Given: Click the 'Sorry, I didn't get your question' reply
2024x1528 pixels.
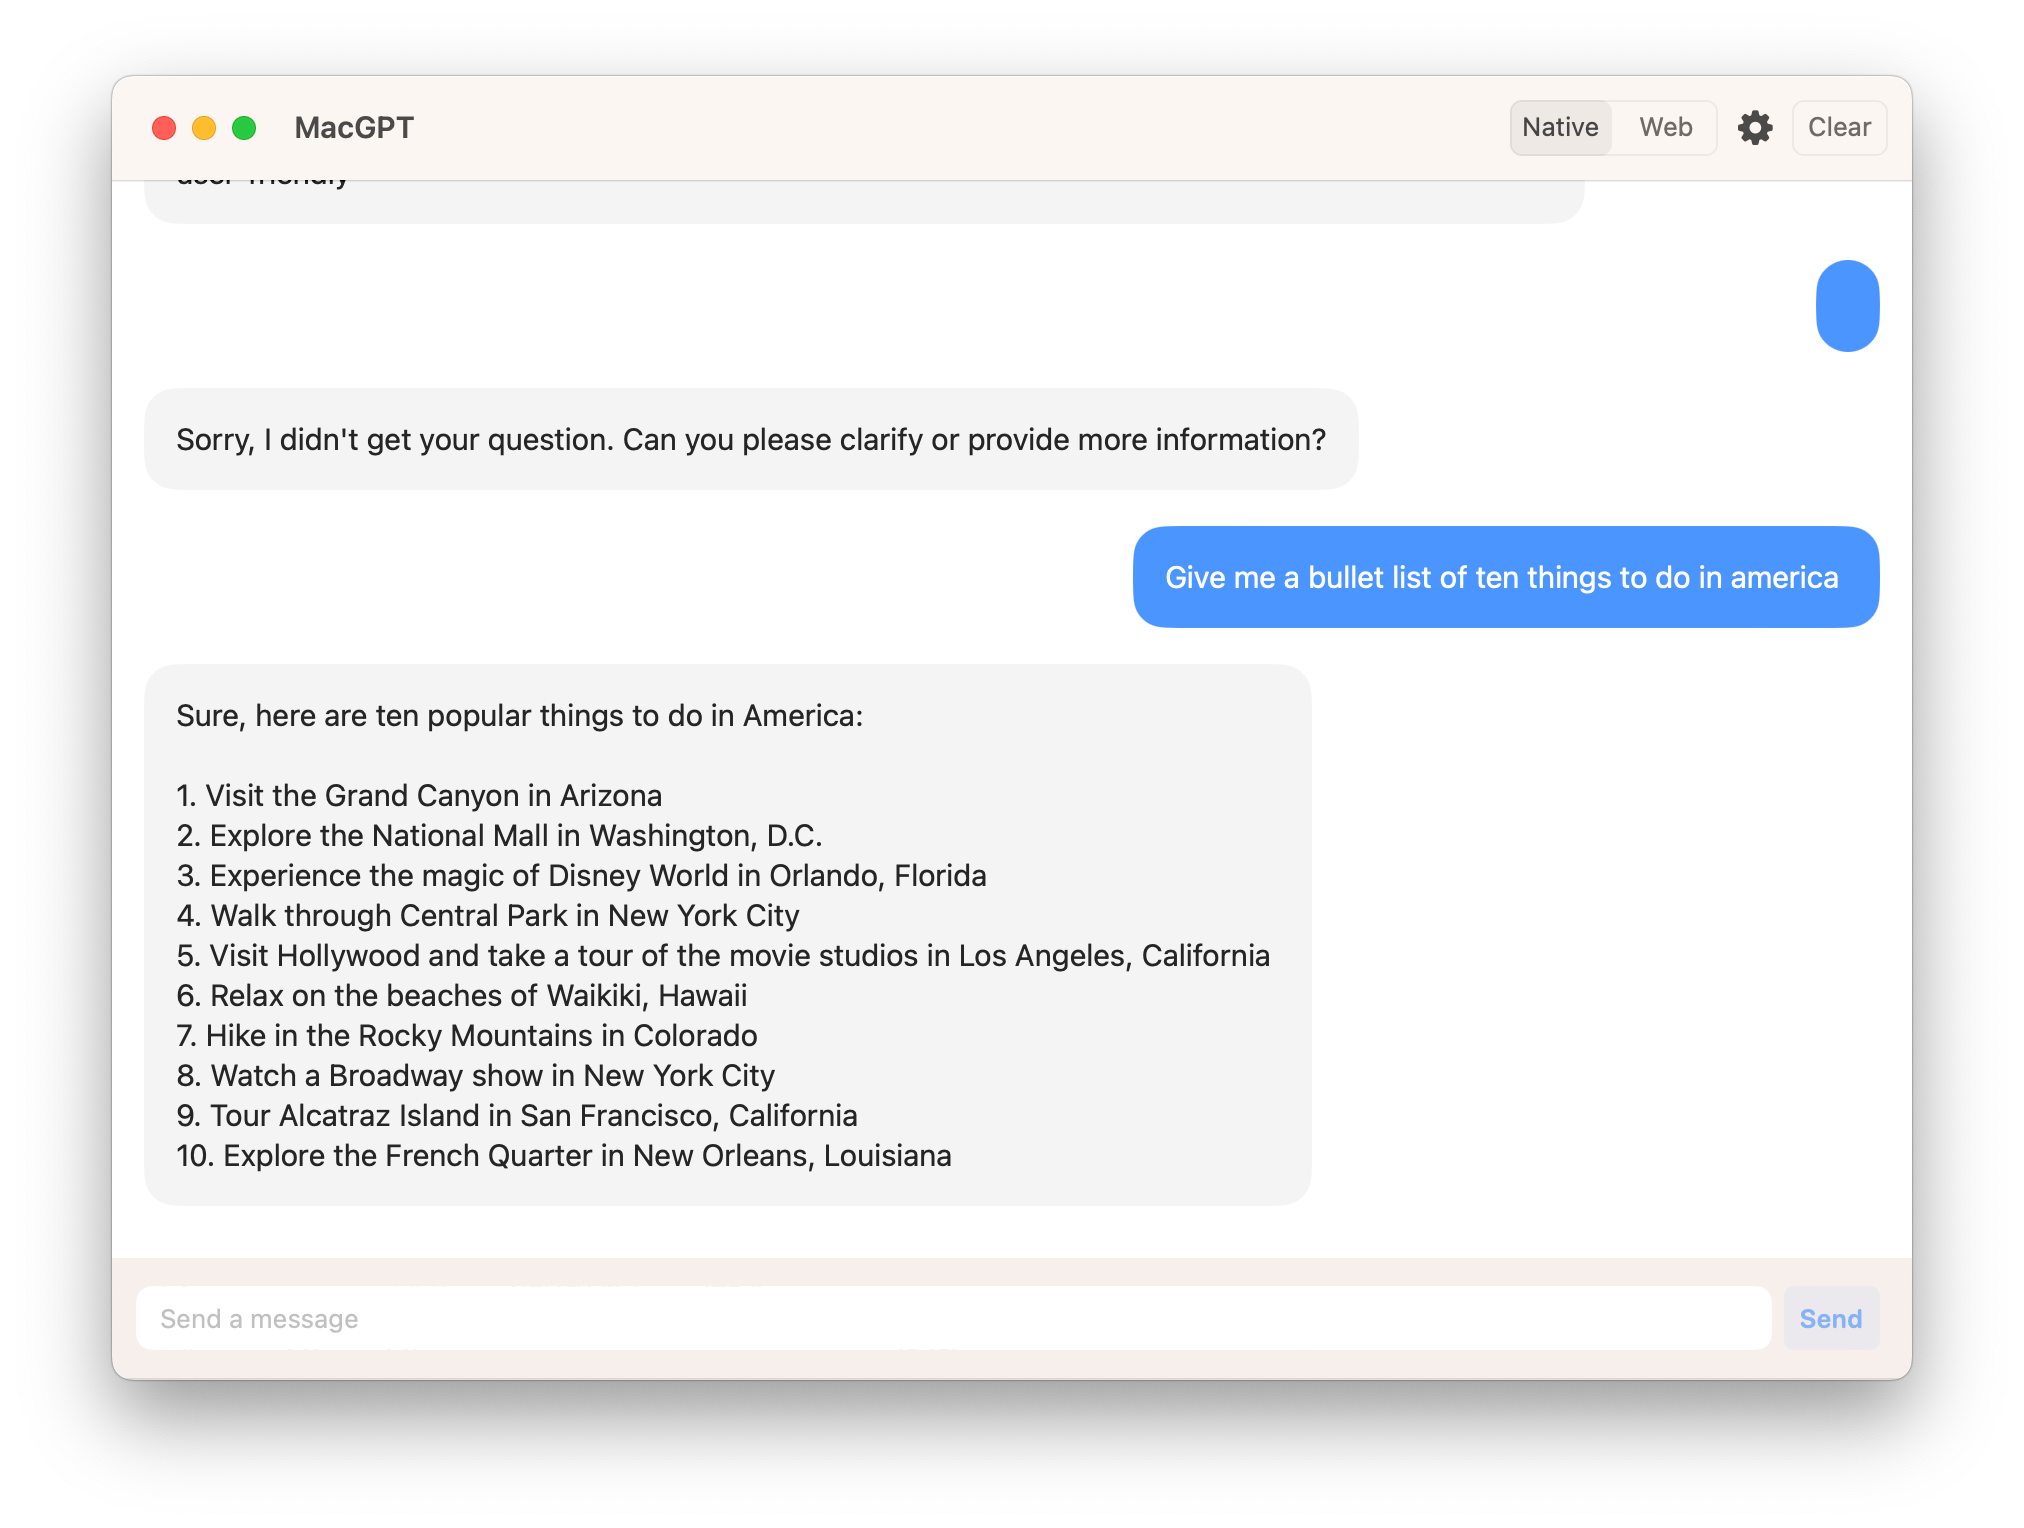Looking at the screenshot, I should 750,440.
